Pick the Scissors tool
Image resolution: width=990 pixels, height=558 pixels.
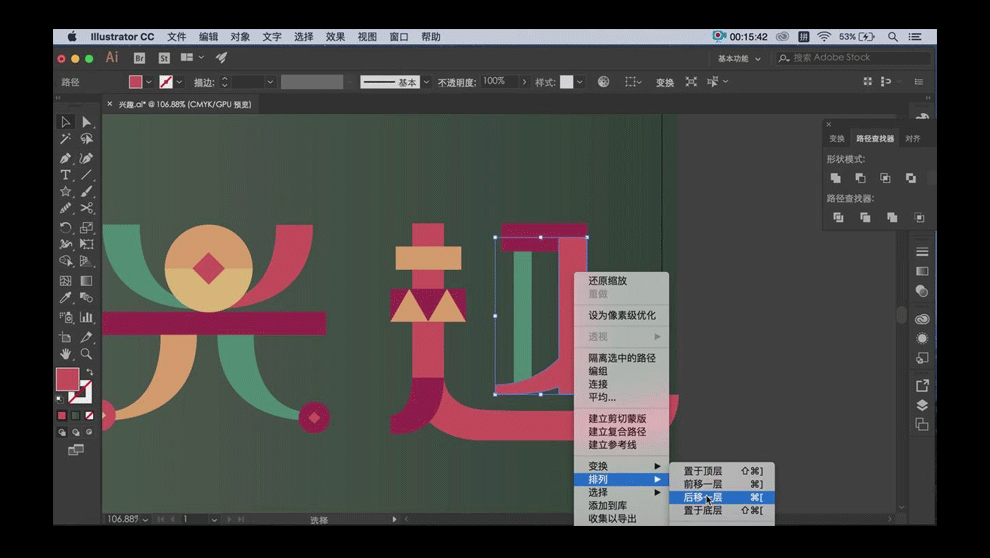pyautogui.click(x=87, y=208)
